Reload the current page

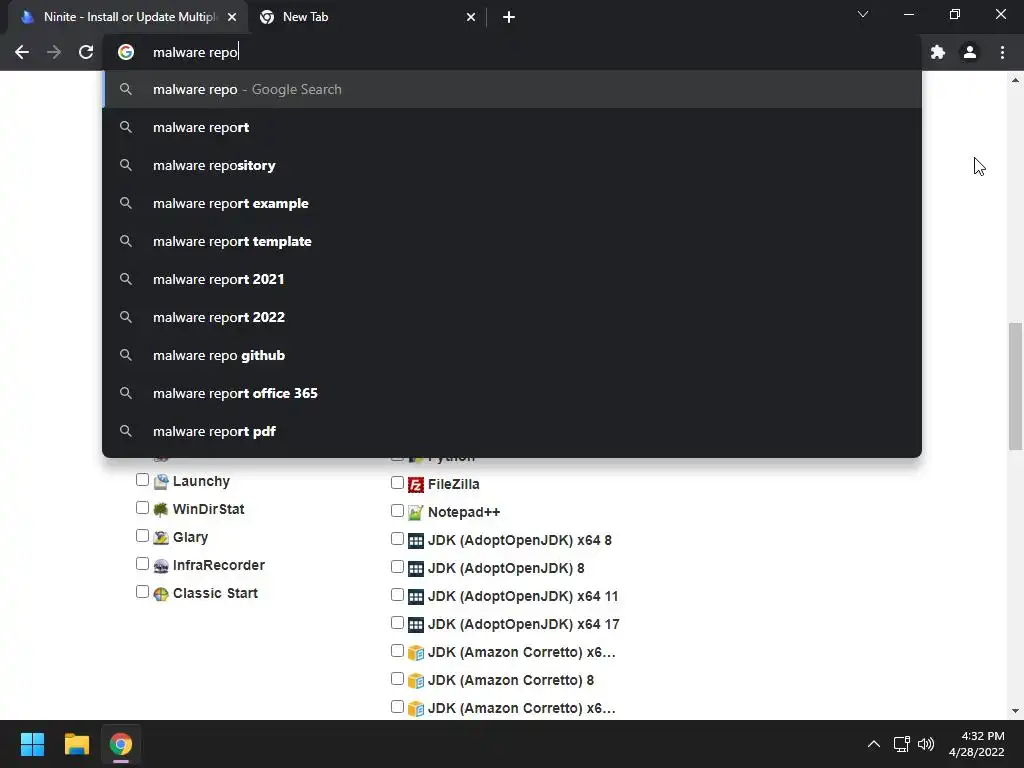point(86,52)
